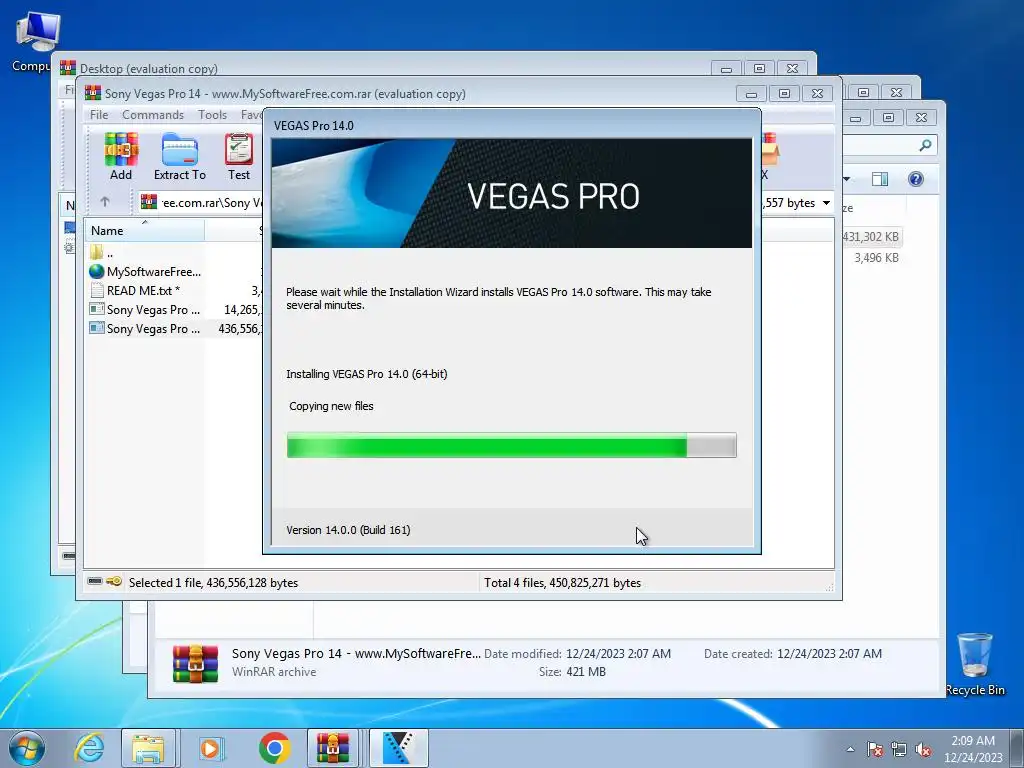Select the 3,496 KB file size cell

click(876, 258)
